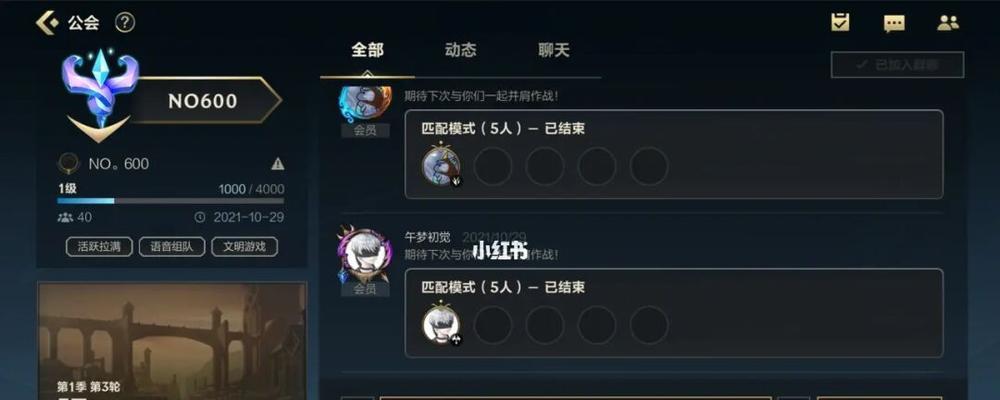Viewport: 1000px width, 400px height.
Task: Switch to the 全部 tab
Action: 367,50
